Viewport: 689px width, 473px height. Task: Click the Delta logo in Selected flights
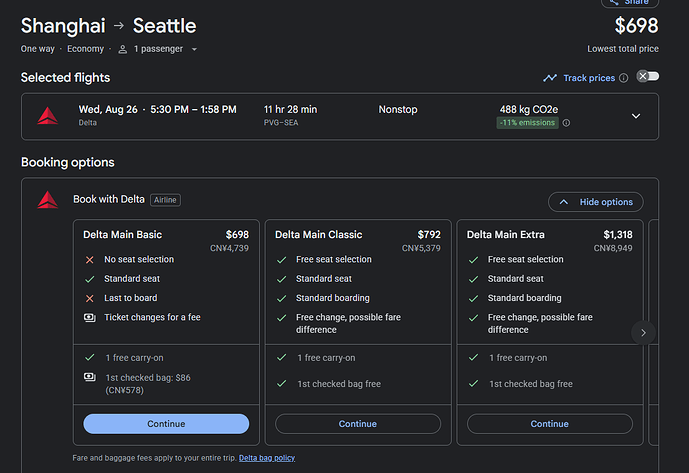[x=47, y=116]
